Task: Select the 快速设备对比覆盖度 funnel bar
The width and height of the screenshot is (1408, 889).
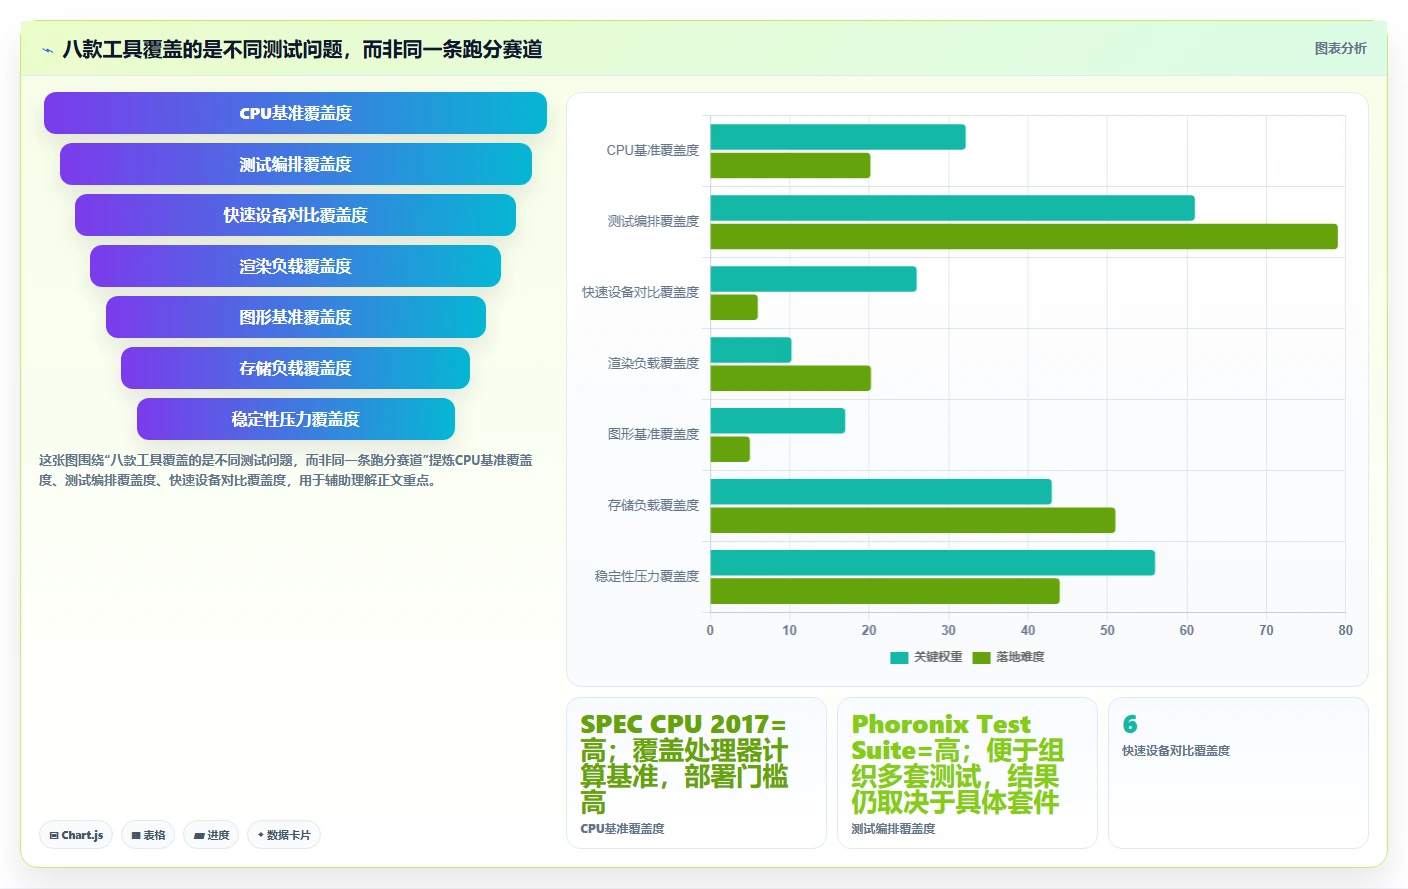Action: tap(295, 215)
